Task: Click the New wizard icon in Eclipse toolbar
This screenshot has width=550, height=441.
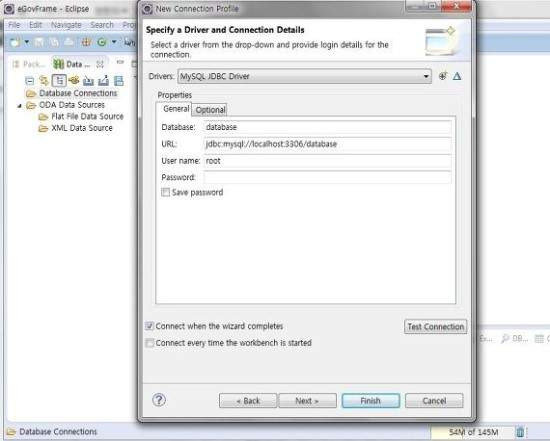Action: [x=15, y=42]
